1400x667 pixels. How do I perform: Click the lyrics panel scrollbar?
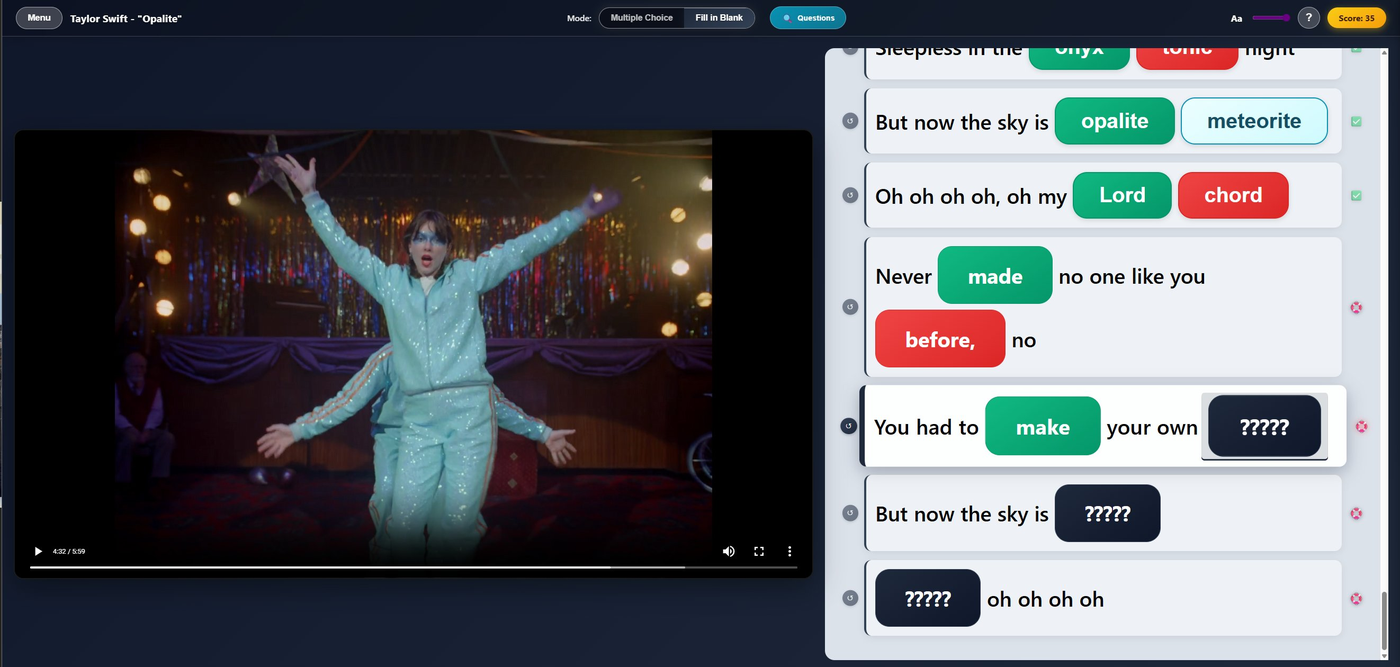click(1385, 620)
